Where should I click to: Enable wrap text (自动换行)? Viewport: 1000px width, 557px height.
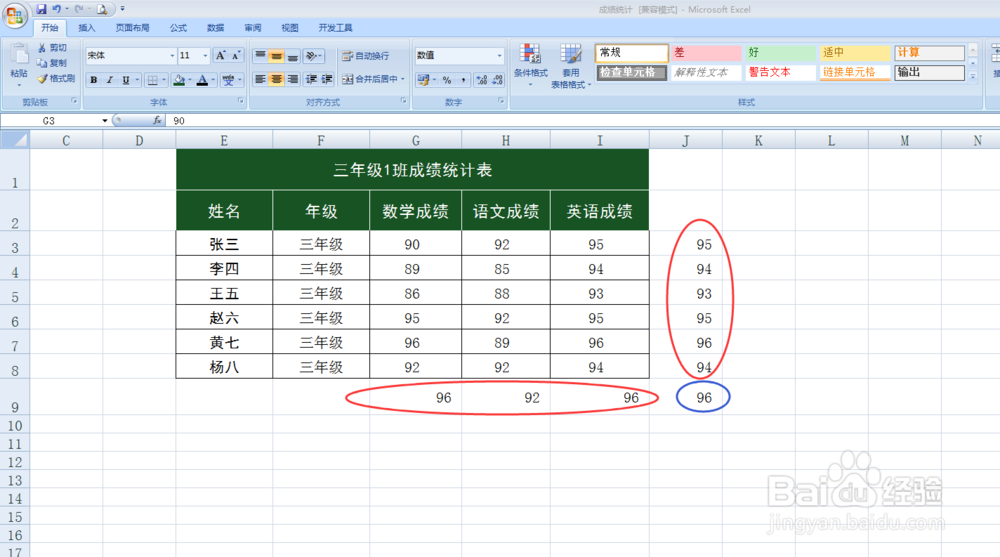pos(365,56)
